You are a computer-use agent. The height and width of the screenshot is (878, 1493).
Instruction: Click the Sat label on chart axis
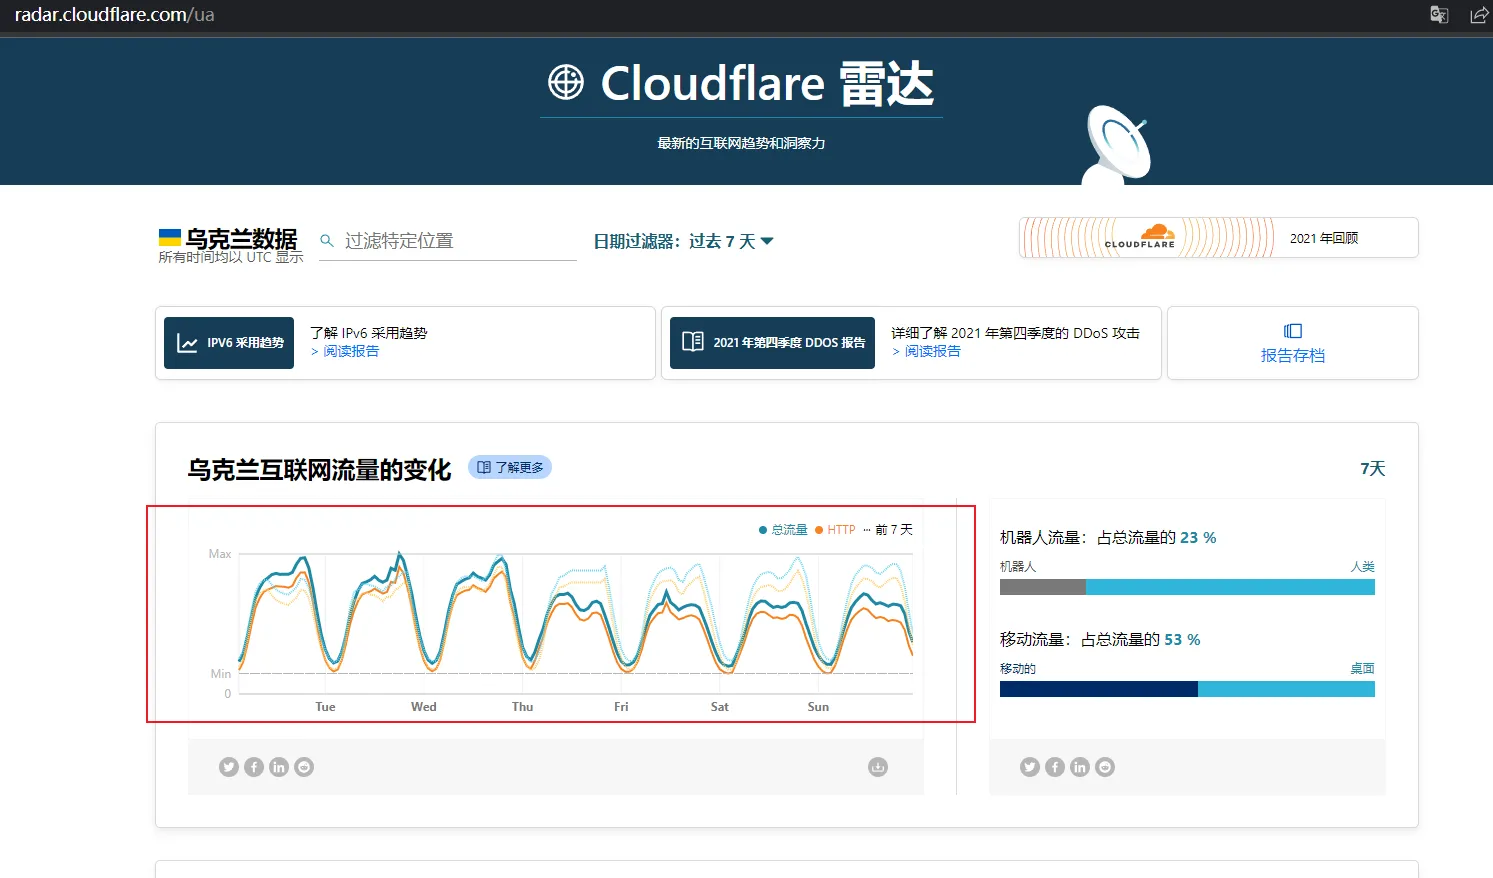[720, 707]
